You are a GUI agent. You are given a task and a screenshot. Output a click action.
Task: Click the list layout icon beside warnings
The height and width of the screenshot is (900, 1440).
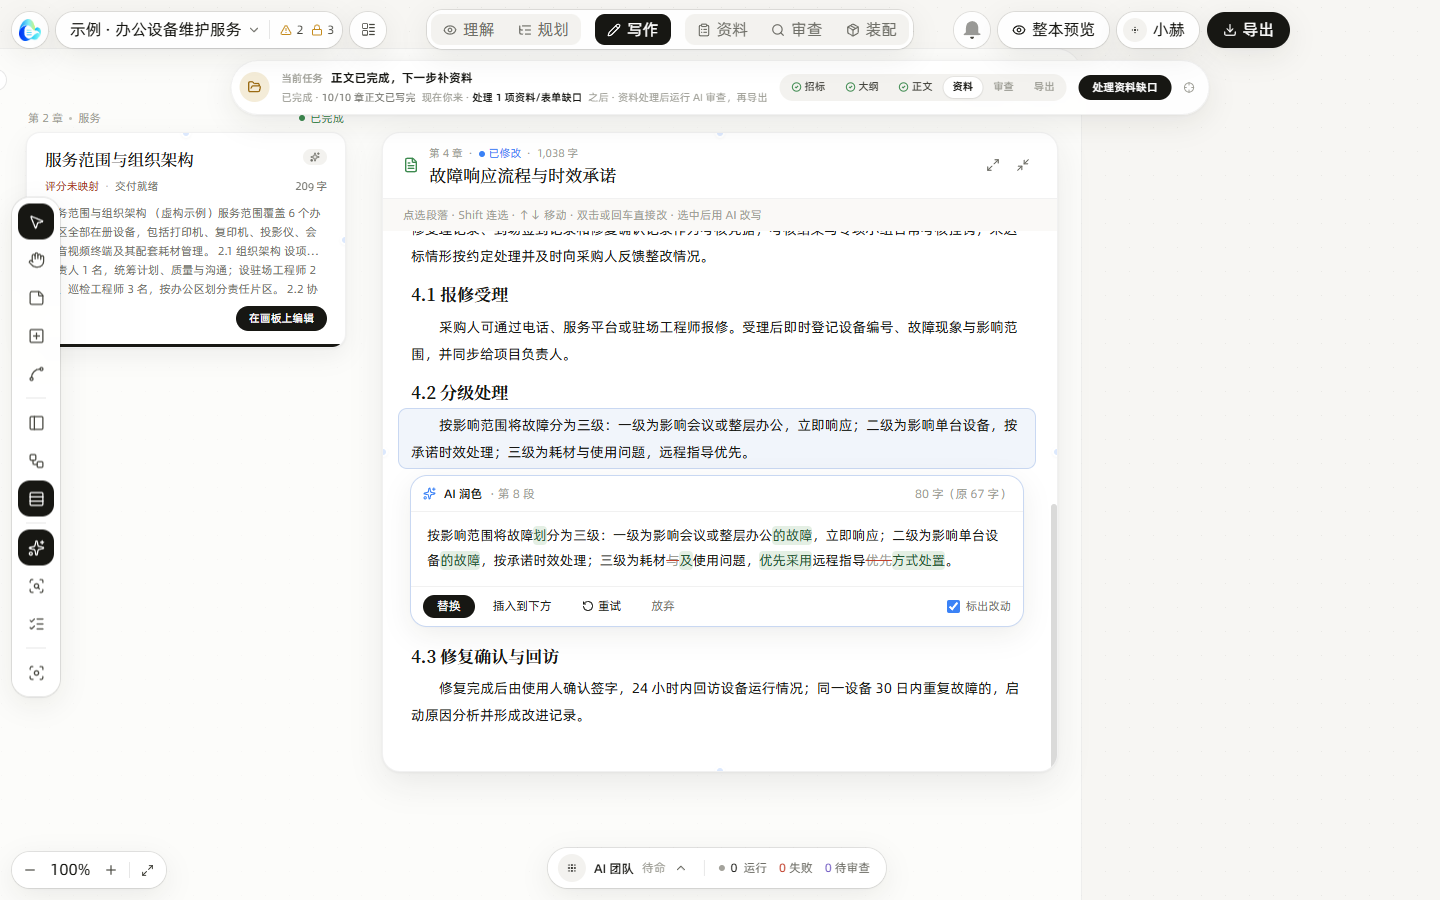coord(368,30)
